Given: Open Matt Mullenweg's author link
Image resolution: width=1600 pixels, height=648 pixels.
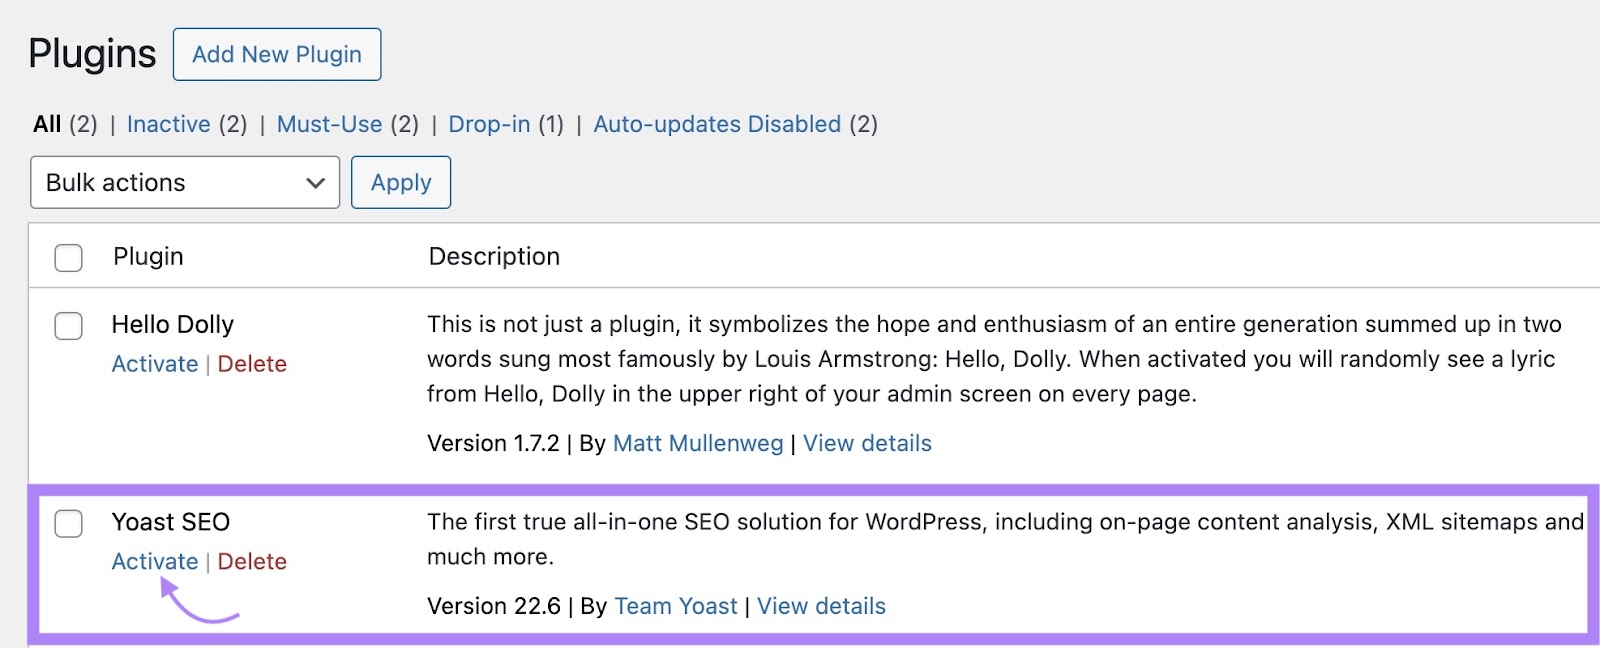Looking at the screenshot, I should click(x=697, y=443).
